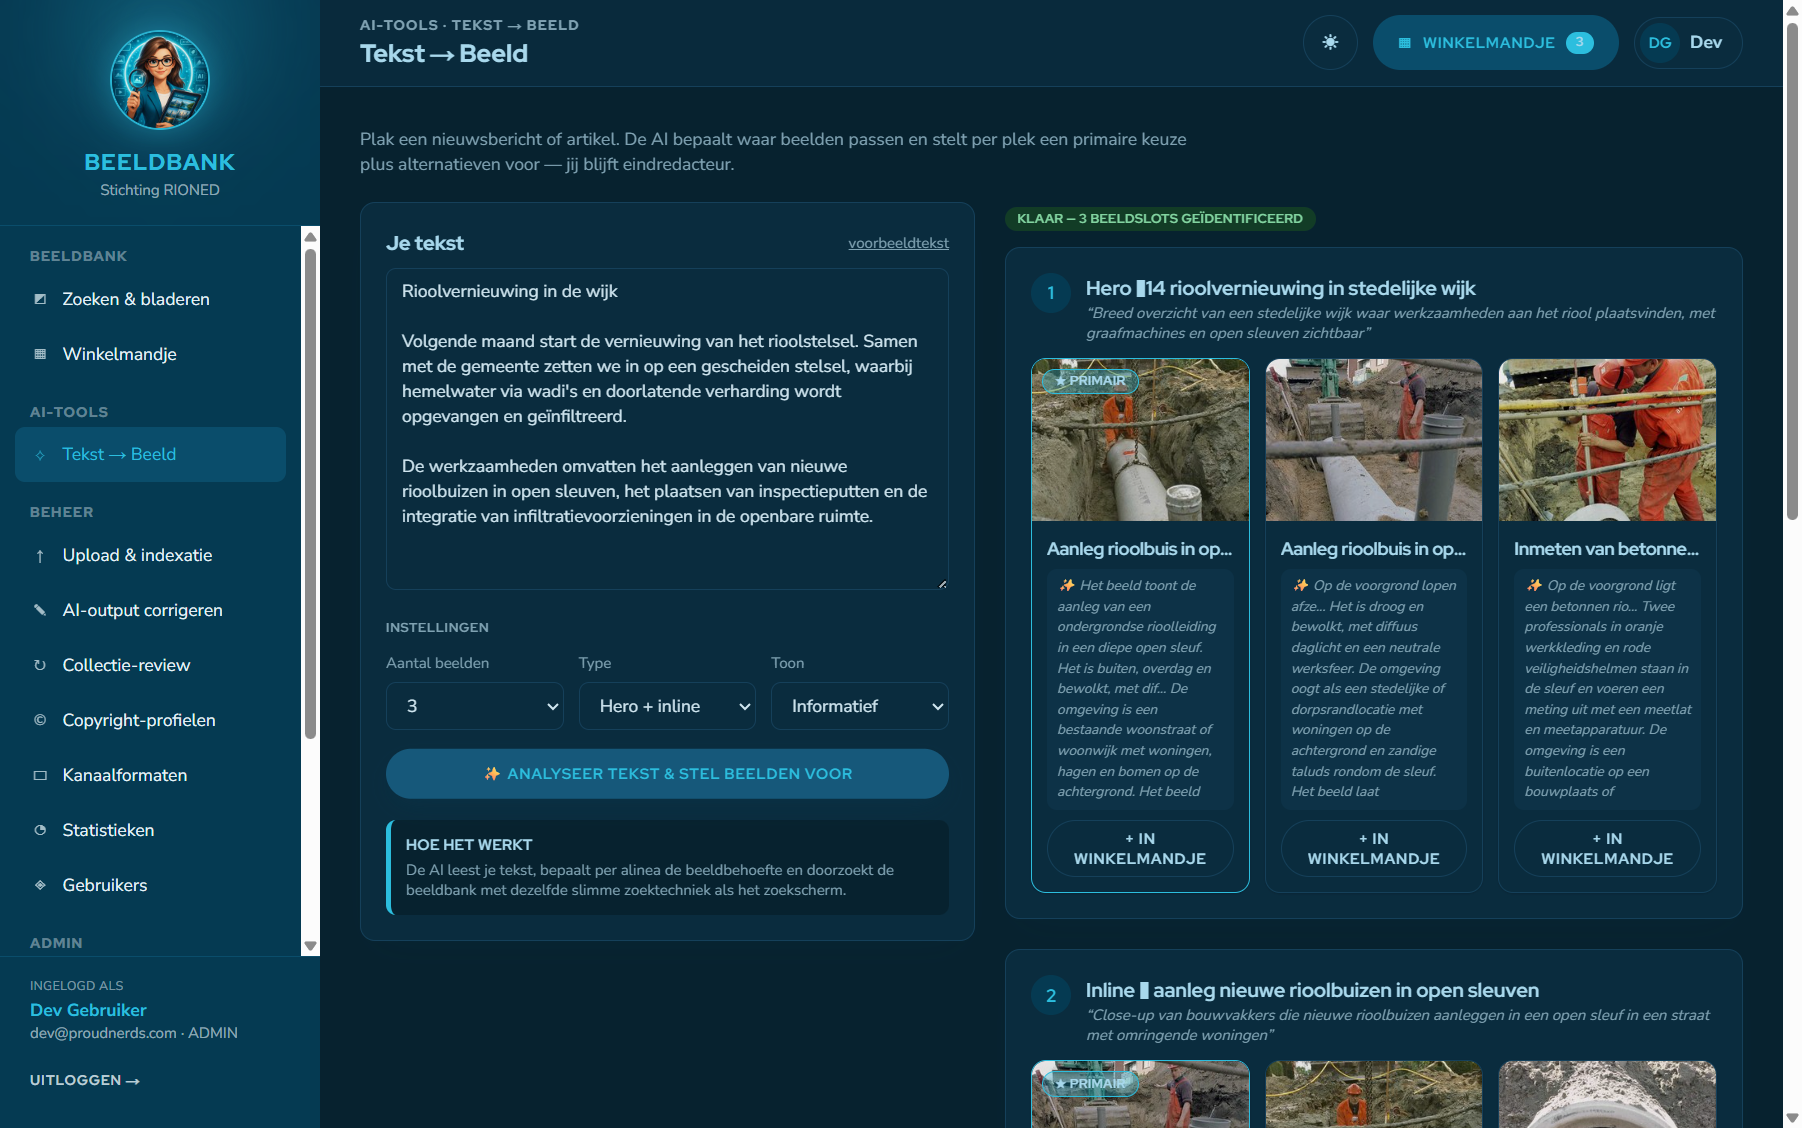Click the page vertical scrollbar thumb

1793,270
